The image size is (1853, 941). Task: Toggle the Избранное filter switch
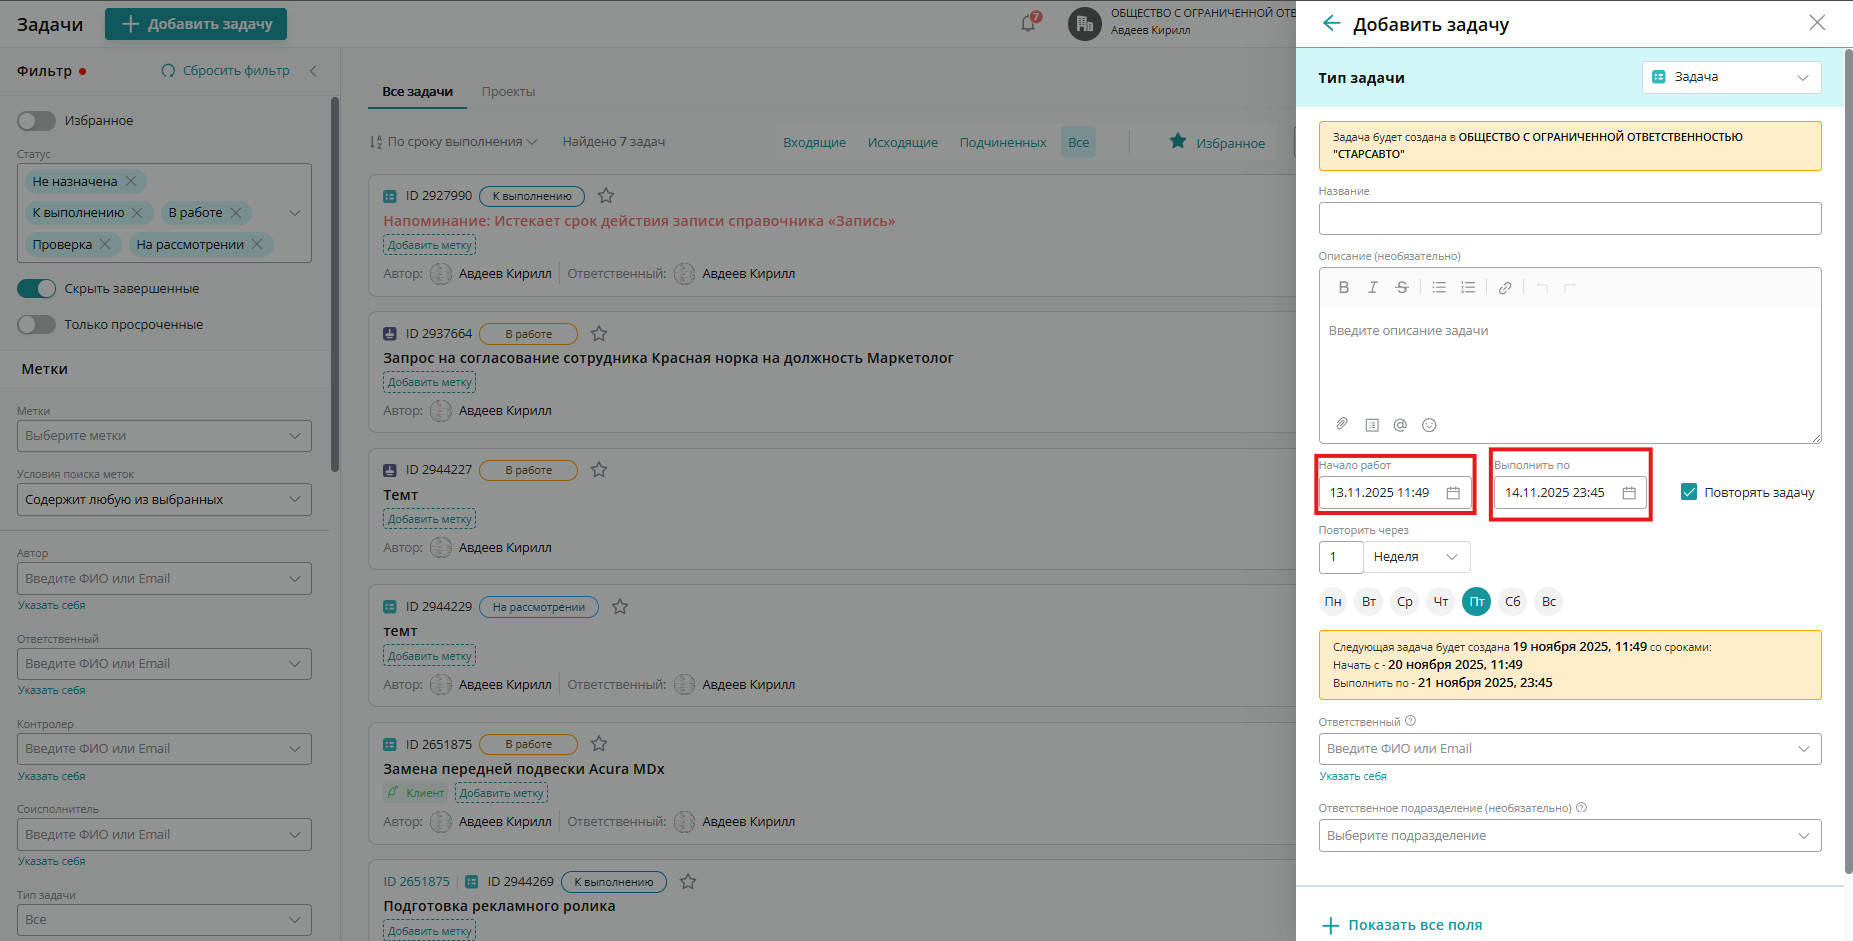pyautogui.click(x=36, y=120)
